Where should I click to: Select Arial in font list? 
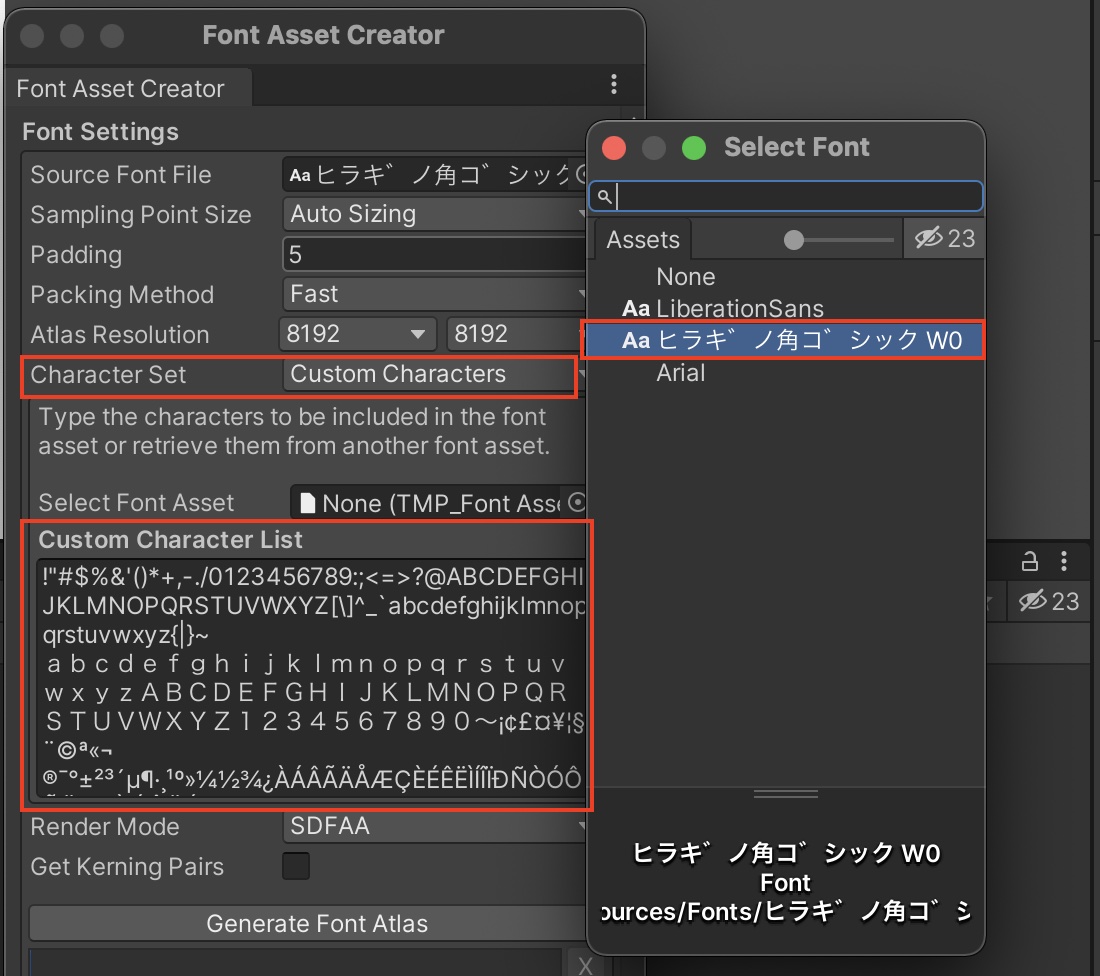click(x=680, y=373)
